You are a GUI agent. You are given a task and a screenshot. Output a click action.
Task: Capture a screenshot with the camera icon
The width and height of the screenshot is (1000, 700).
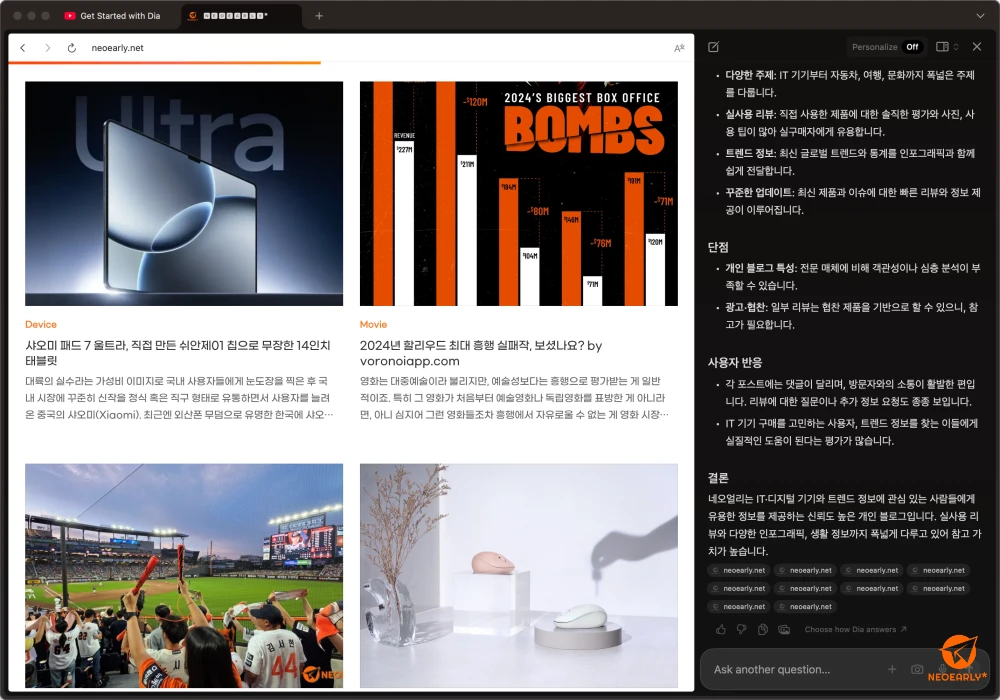916,669
